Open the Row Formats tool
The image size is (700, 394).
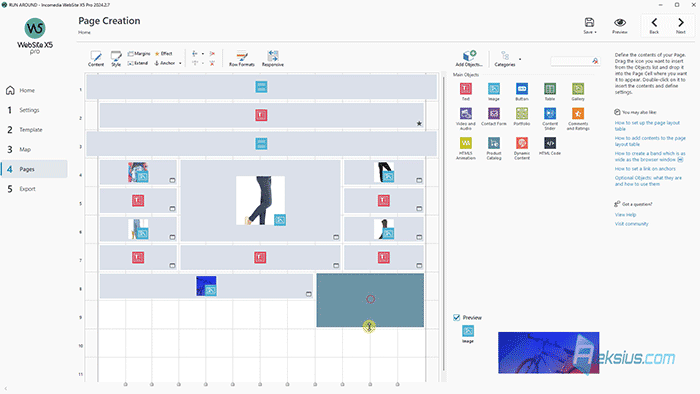(x=242, y=58)
